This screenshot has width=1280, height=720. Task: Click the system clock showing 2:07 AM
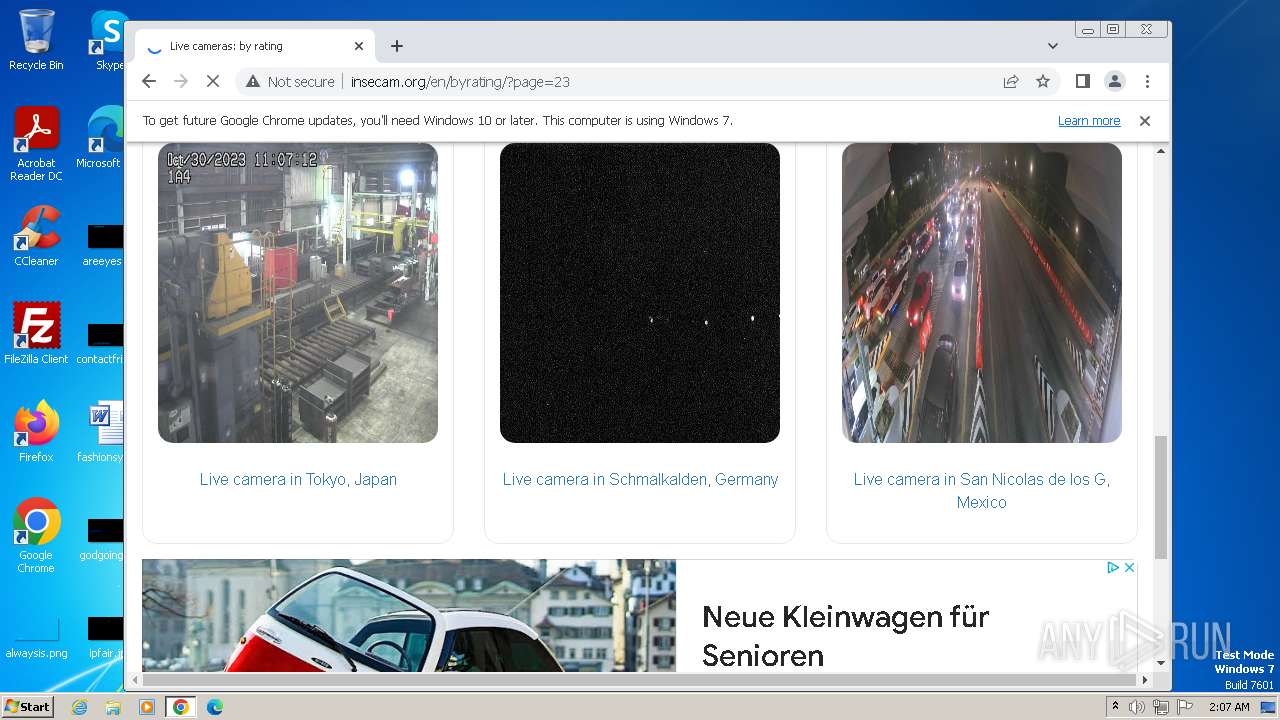[1229, 707]
